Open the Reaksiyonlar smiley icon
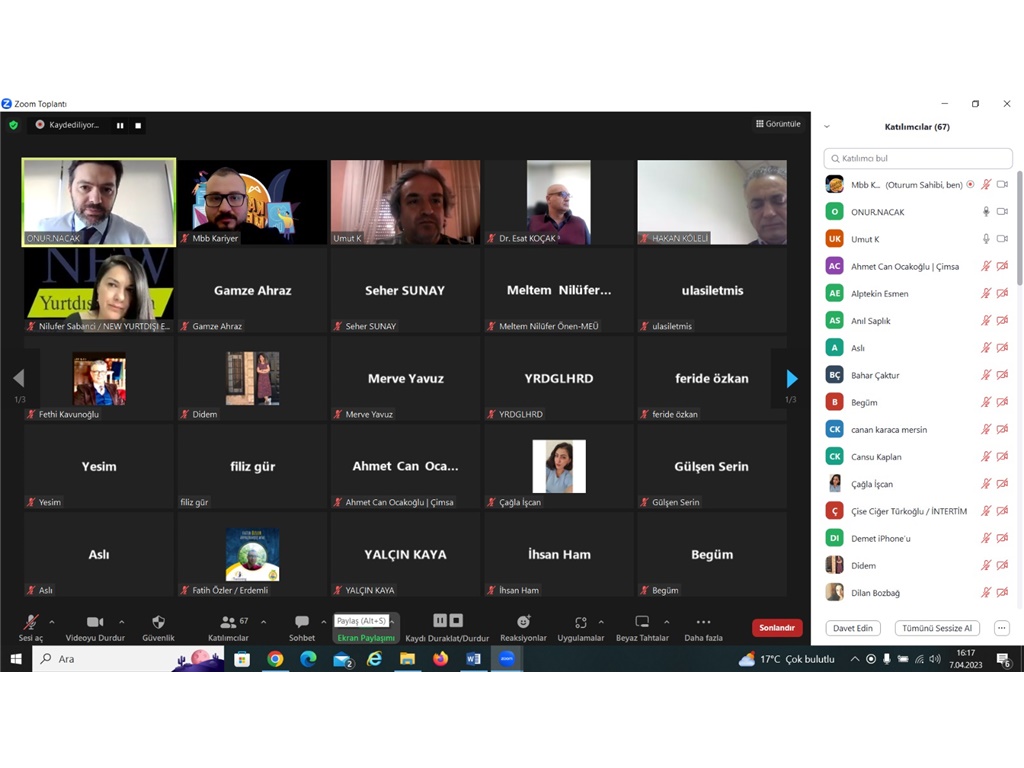1024x768 pixels. pyautogui.click(x=523, y=622)
